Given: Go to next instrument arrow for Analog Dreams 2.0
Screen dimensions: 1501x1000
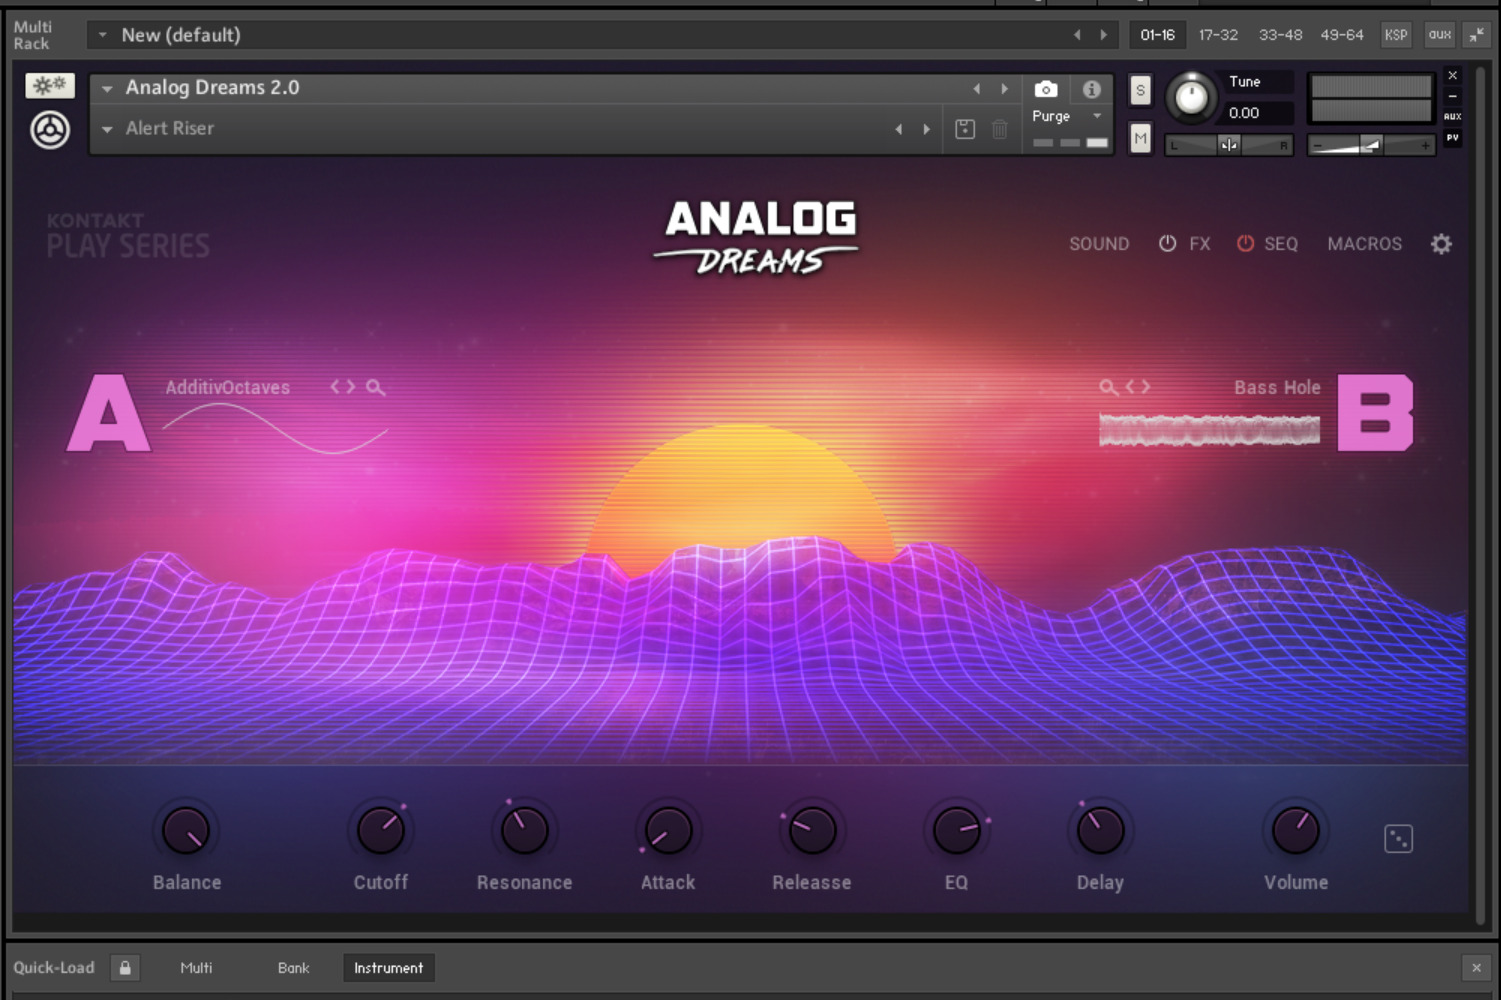Looking at the screenshot, I should coord(1005,89).
